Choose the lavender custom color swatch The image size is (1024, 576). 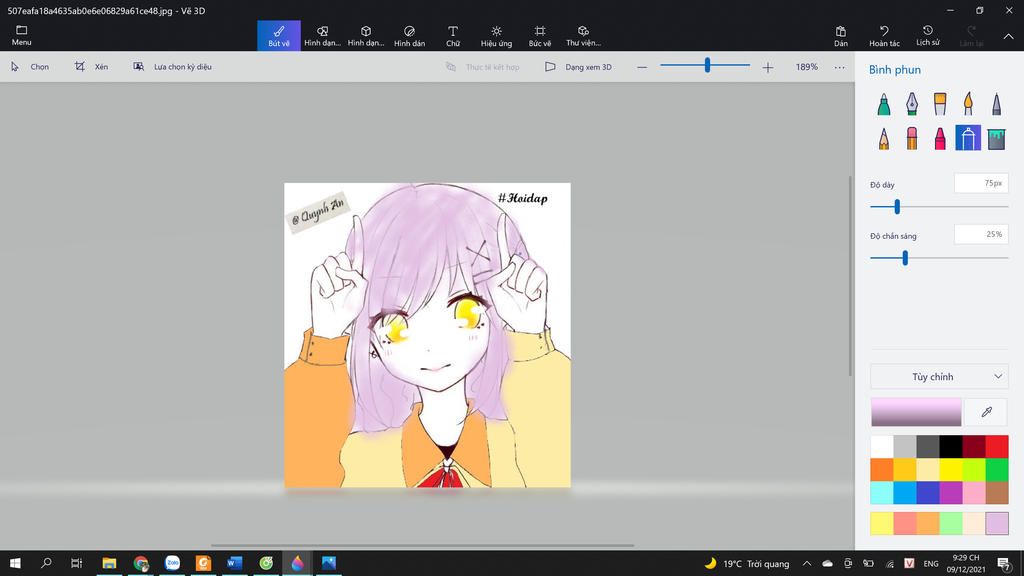click(997, 523)
